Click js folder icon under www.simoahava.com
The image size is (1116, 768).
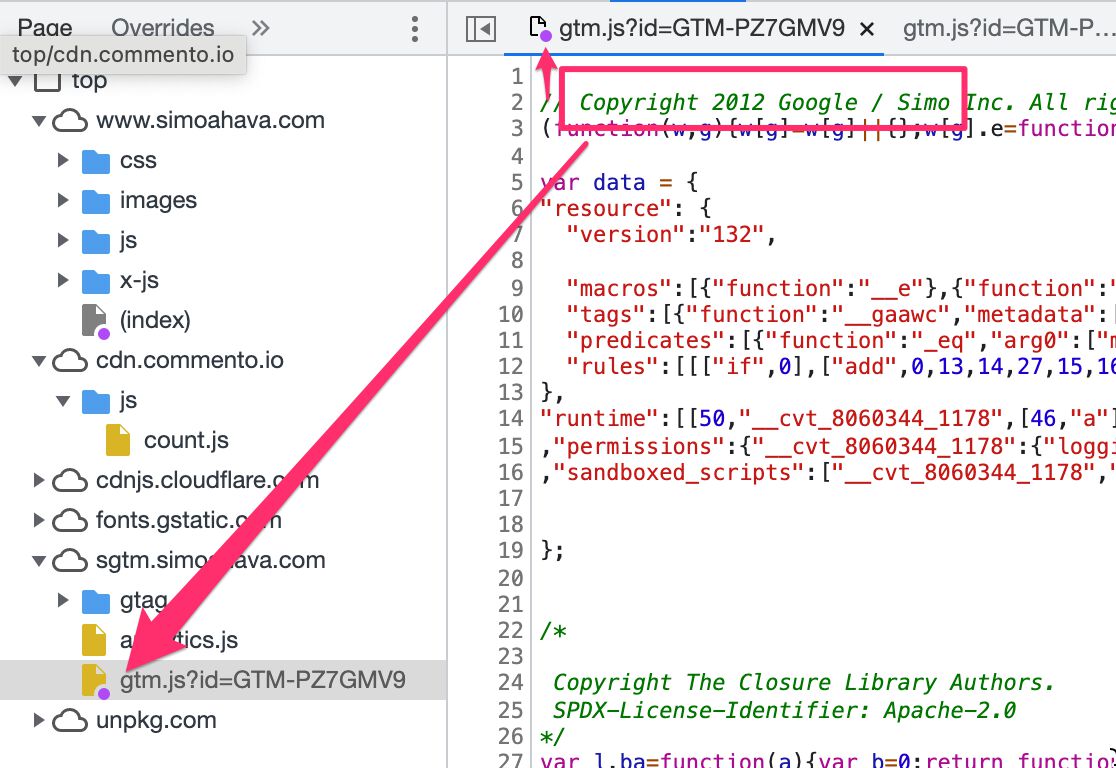coord(95,241)
